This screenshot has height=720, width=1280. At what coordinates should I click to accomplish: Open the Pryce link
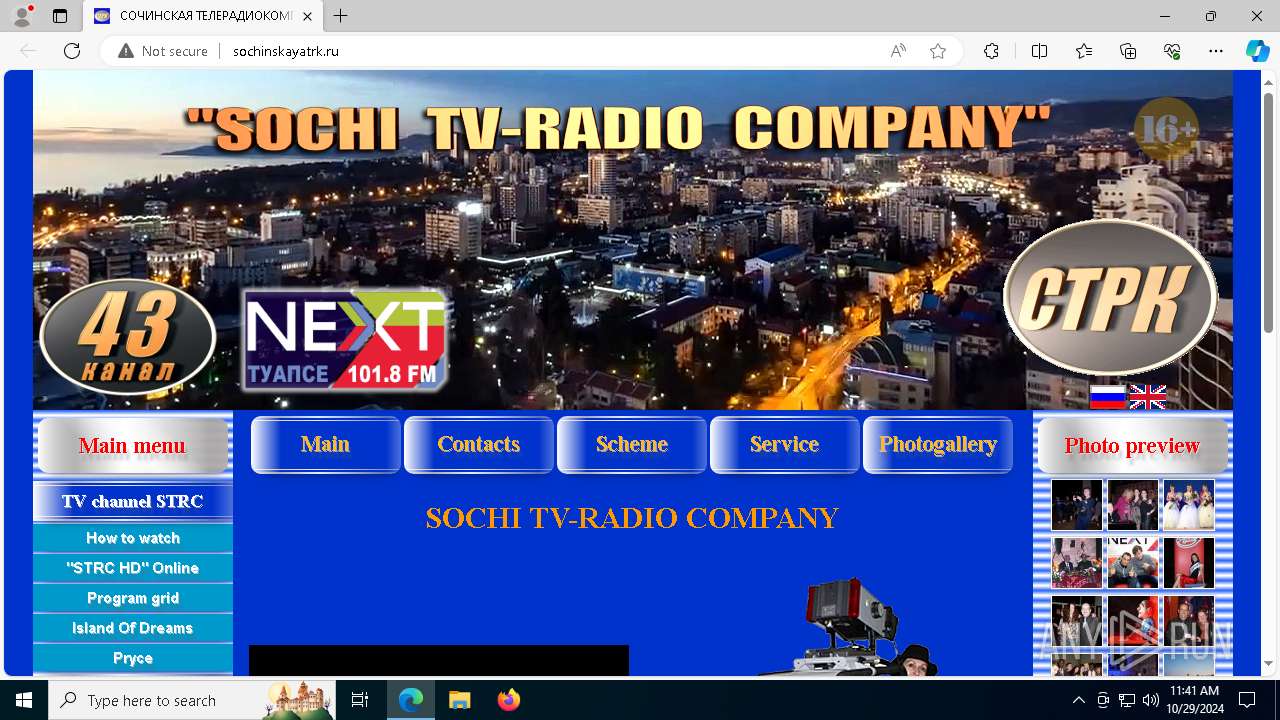pyautogui.click(x=133, y=658)
